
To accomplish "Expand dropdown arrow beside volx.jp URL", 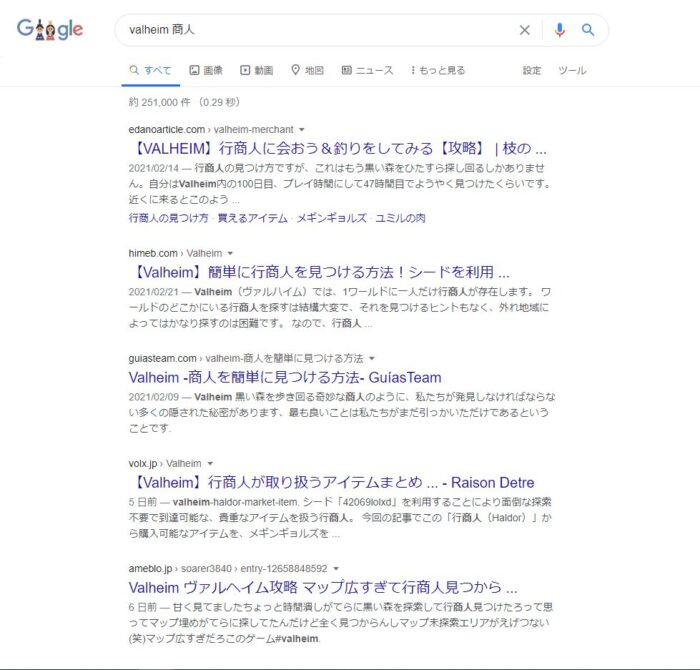I will pyautogui.click(x=210, y=463).
